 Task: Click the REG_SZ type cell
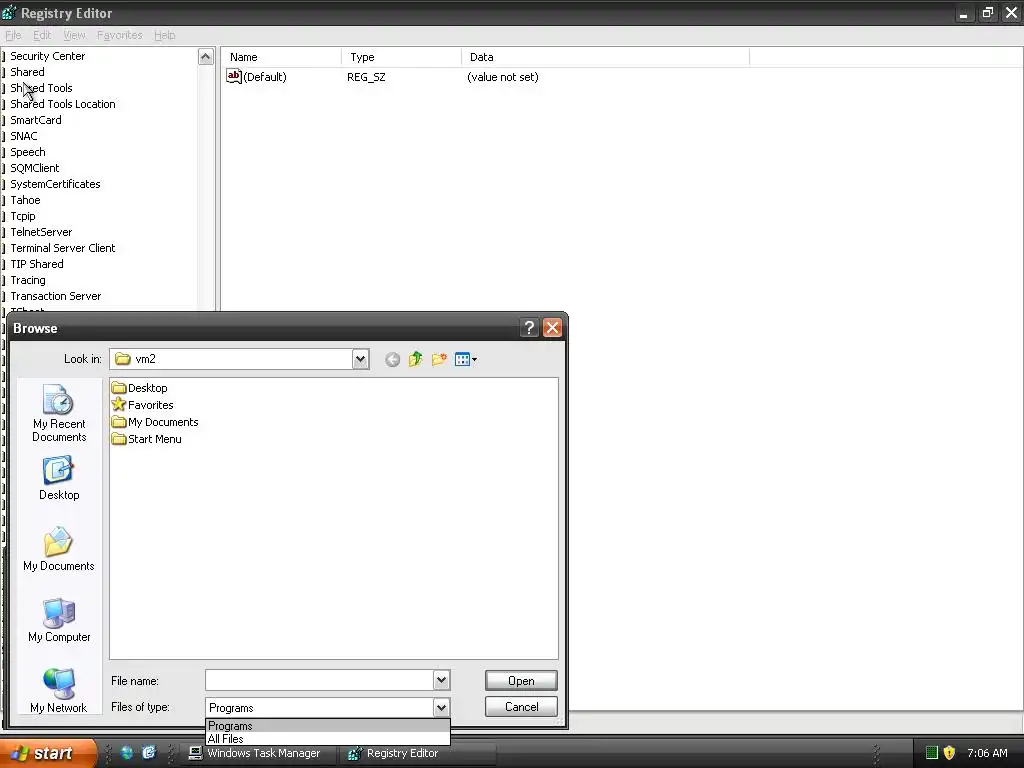366,77
